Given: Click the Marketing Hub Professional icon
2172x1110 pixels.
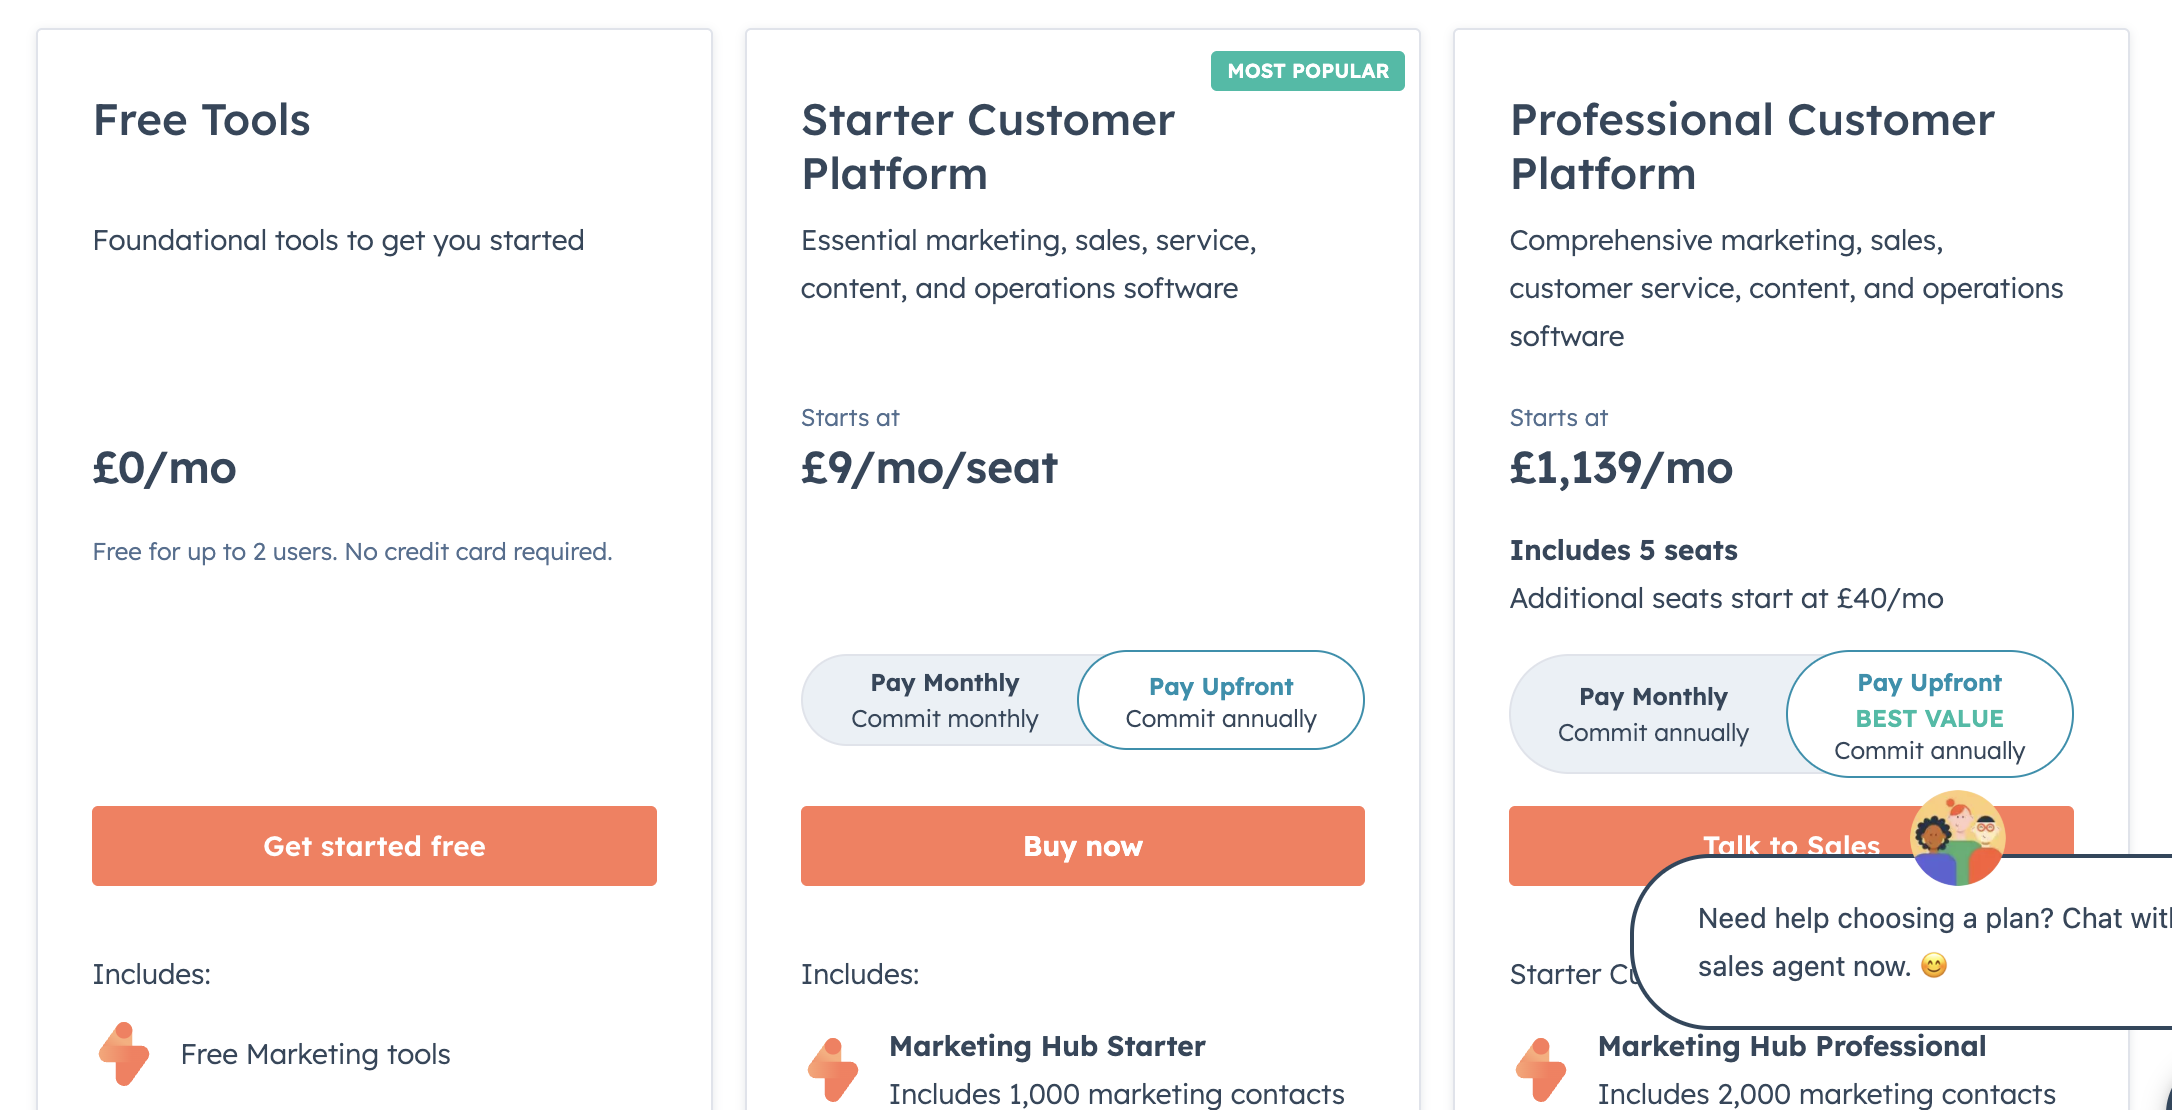Looking at the screenshot, I should [1541, 1070].
